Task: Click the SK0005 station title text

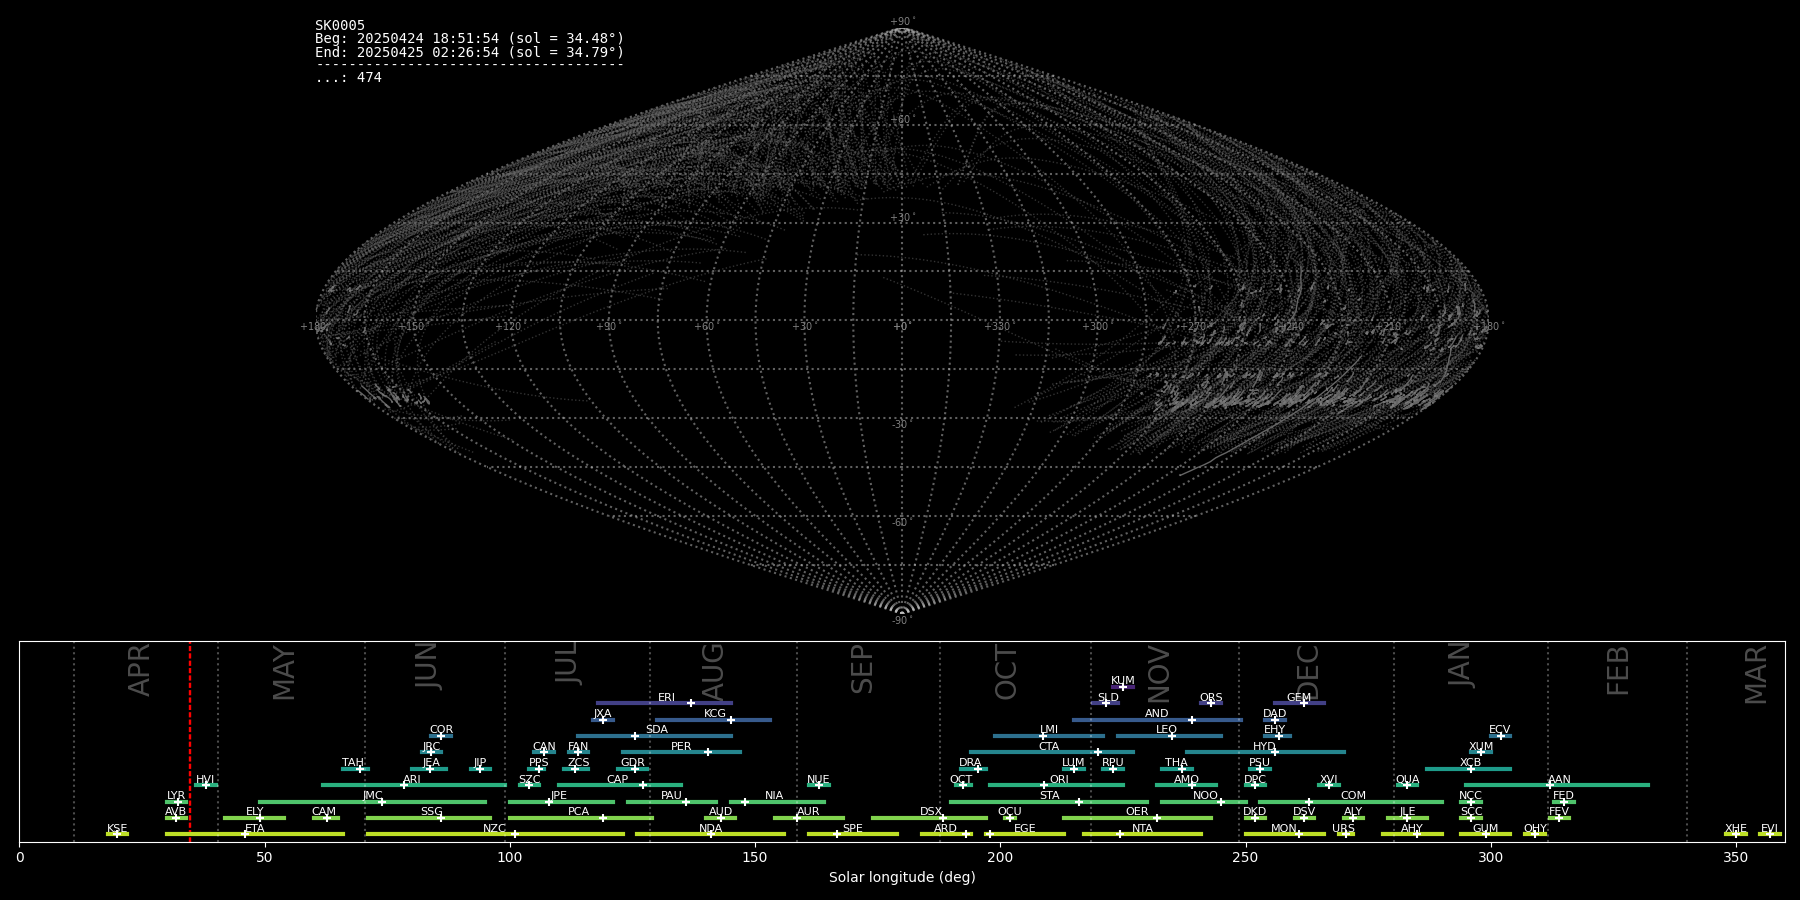Action: pos(340,26)
